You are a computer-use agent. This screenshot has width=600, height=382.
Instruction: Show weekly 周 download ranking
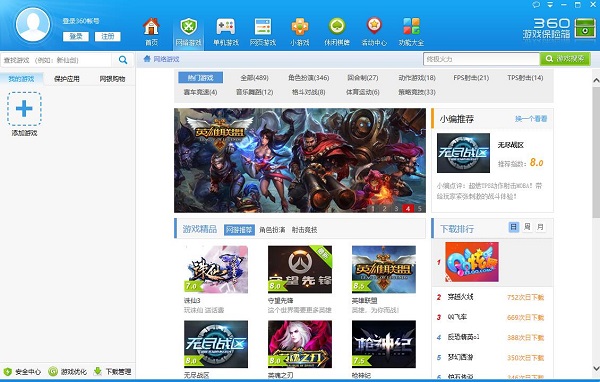[527, 227]
